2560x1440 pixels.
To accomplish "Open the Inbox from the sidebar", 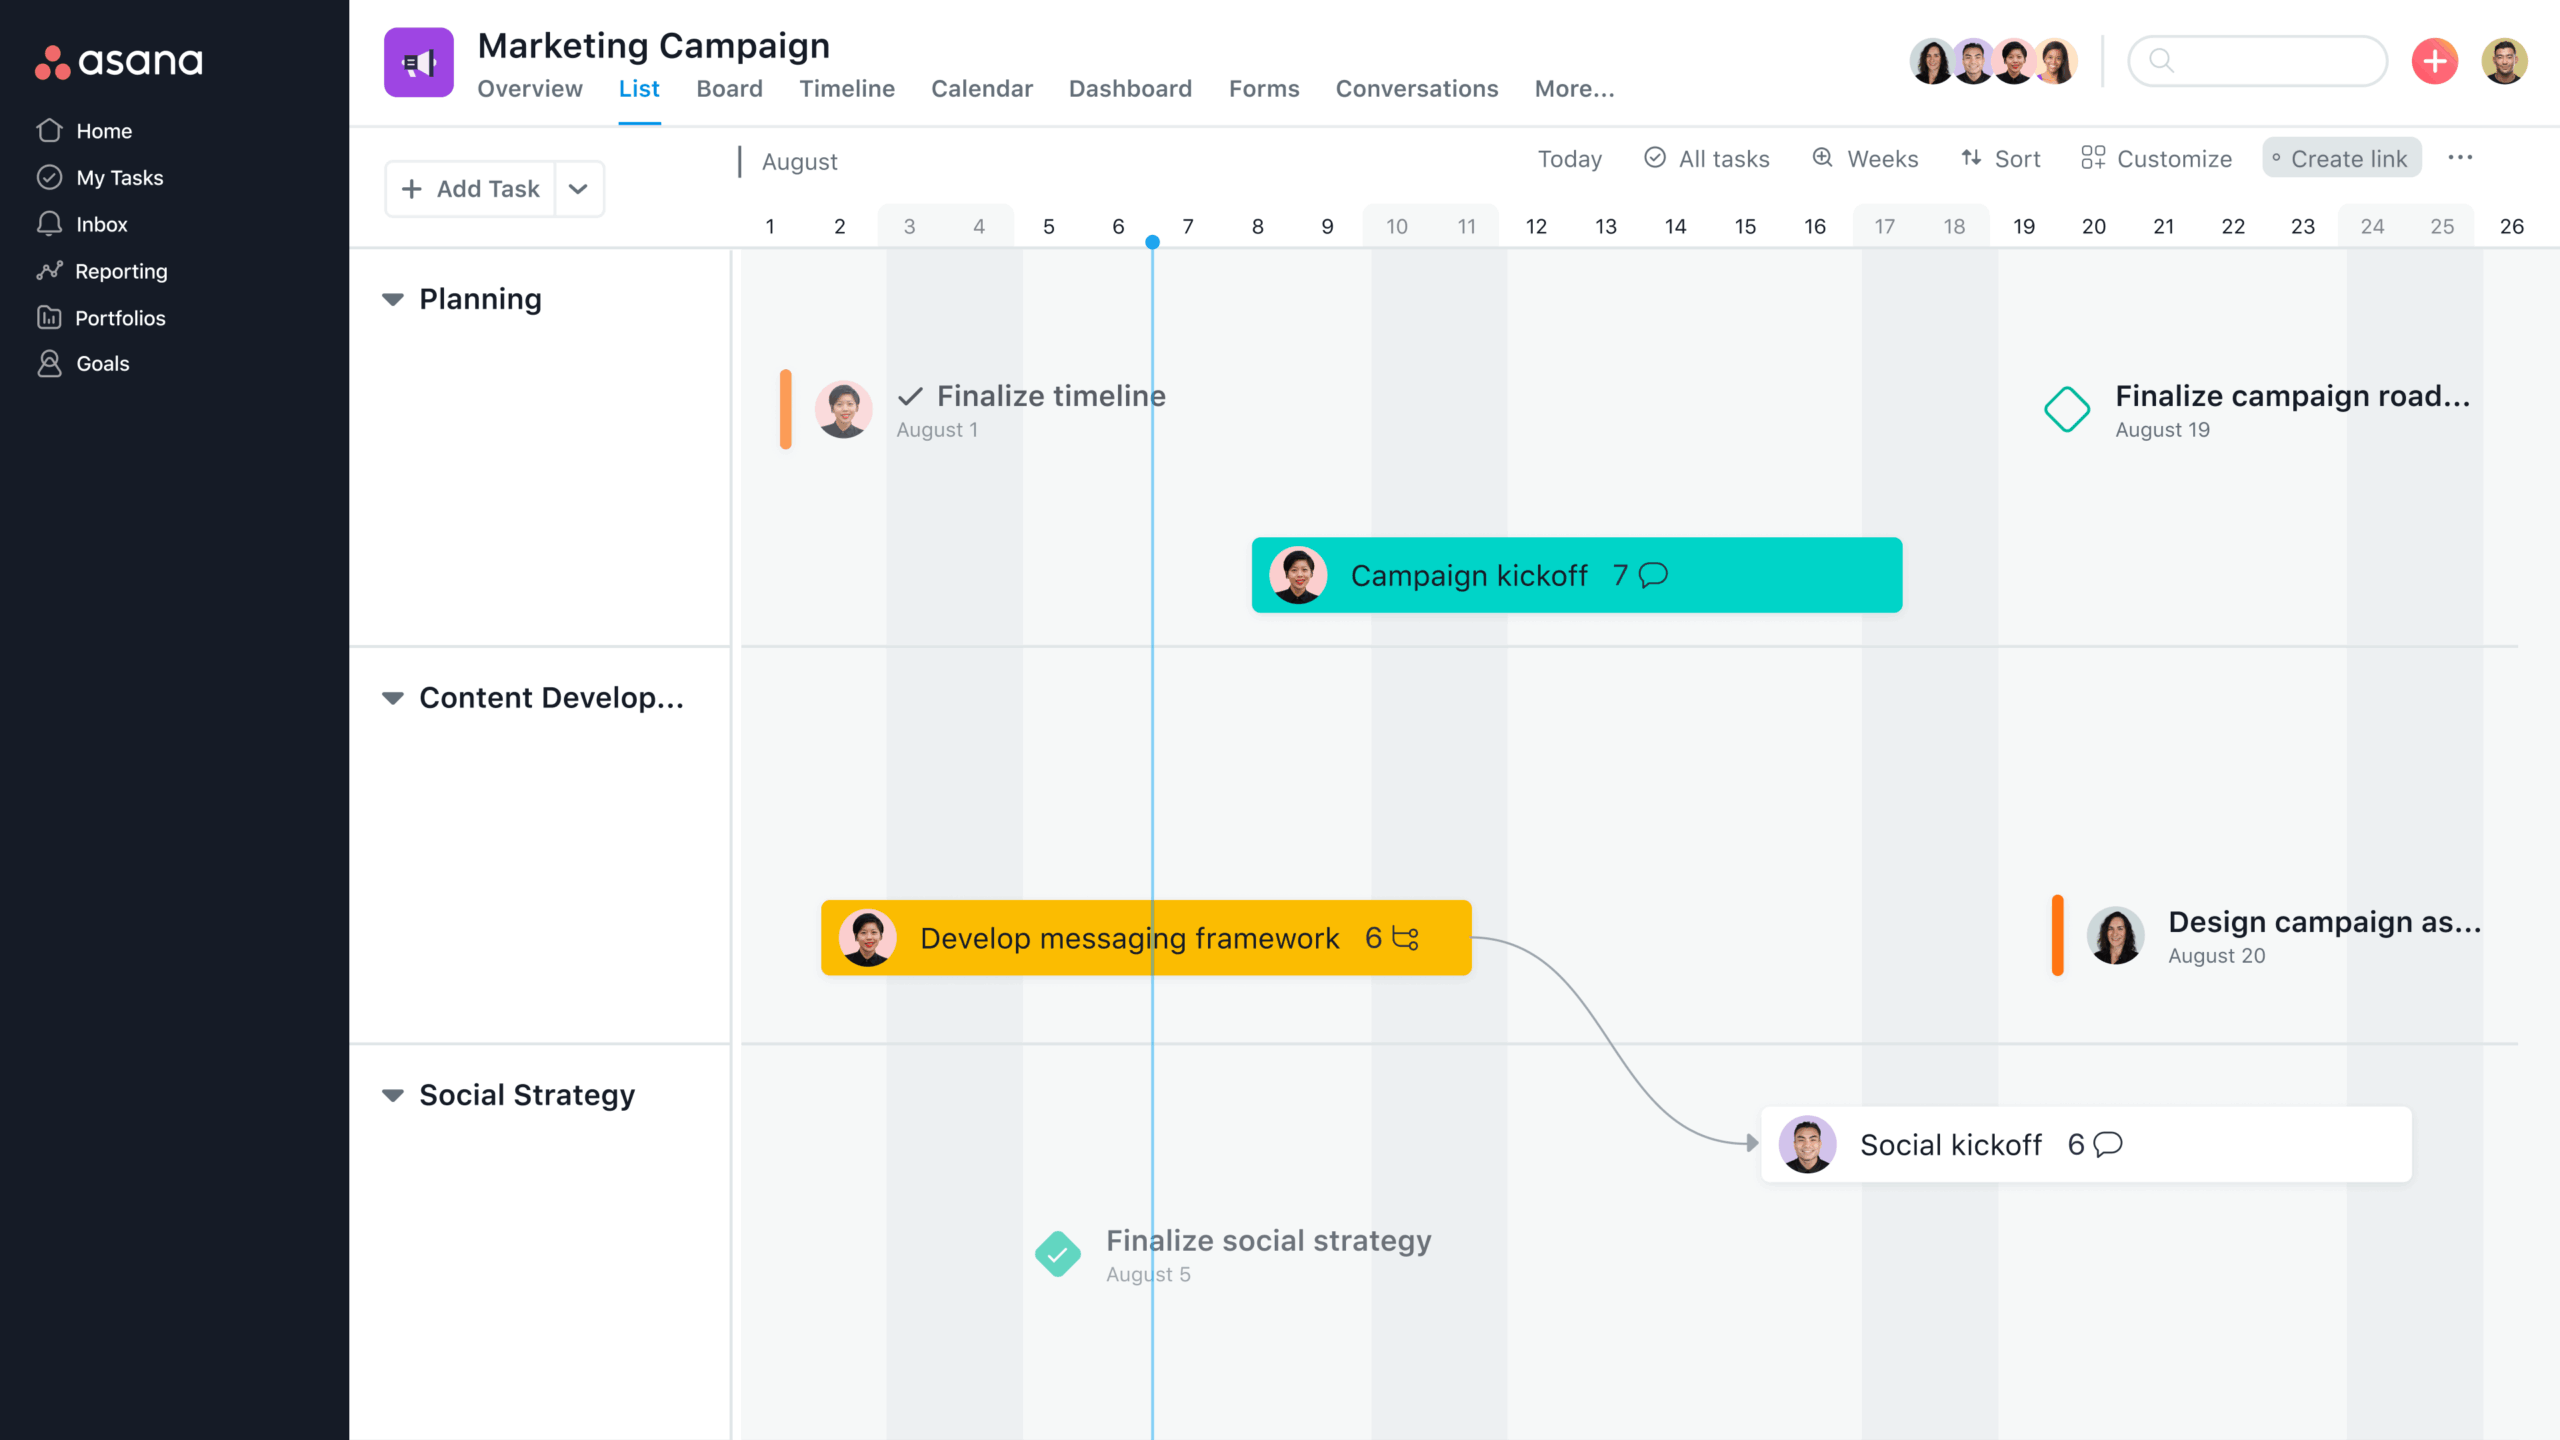I will pyautogui.click(x=101, y=224).
